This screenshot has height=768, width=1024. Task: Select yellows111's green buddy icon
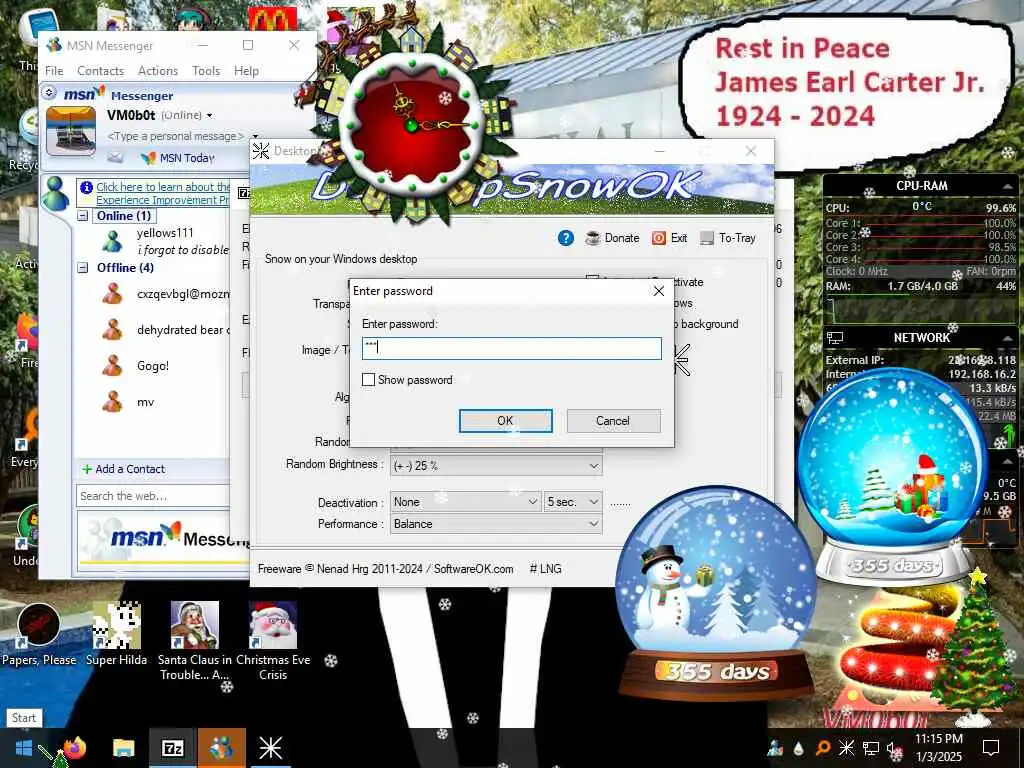pos(112,242)
